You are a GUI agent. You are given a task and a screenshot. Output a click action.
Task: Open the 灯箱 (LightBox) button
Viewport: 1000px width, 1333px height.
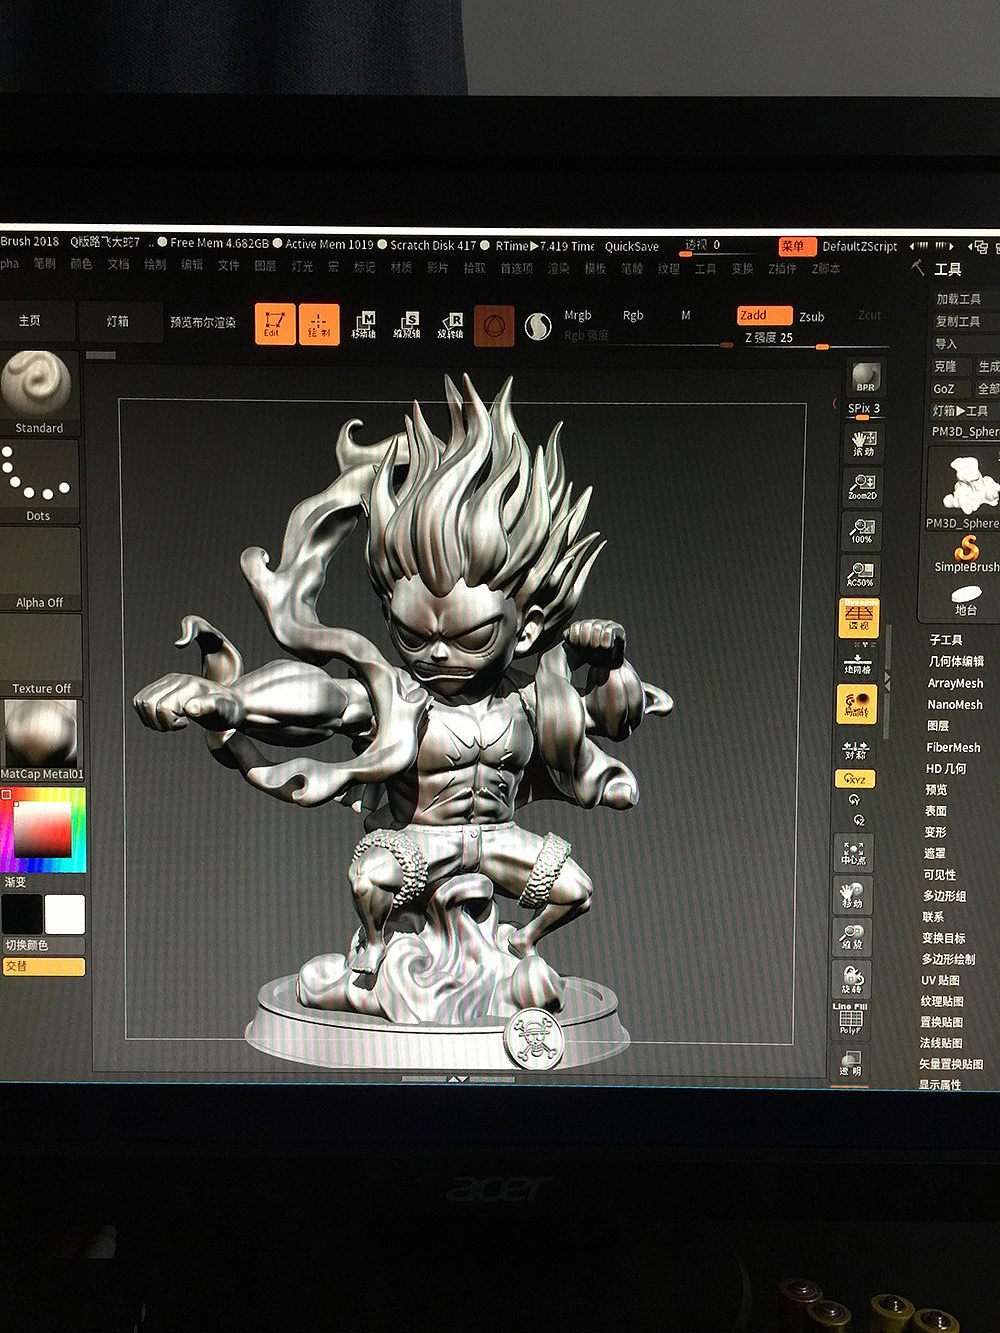118,322
